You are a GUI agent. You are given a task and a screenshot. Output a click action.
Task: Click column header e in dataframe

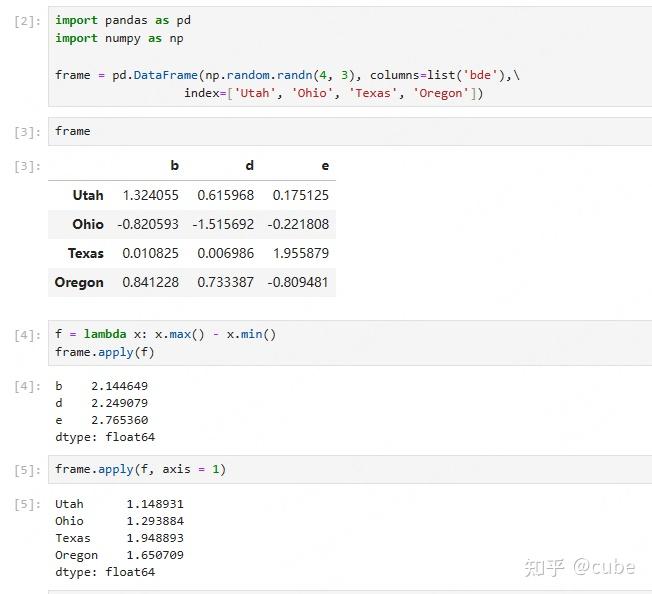[324, 166]
